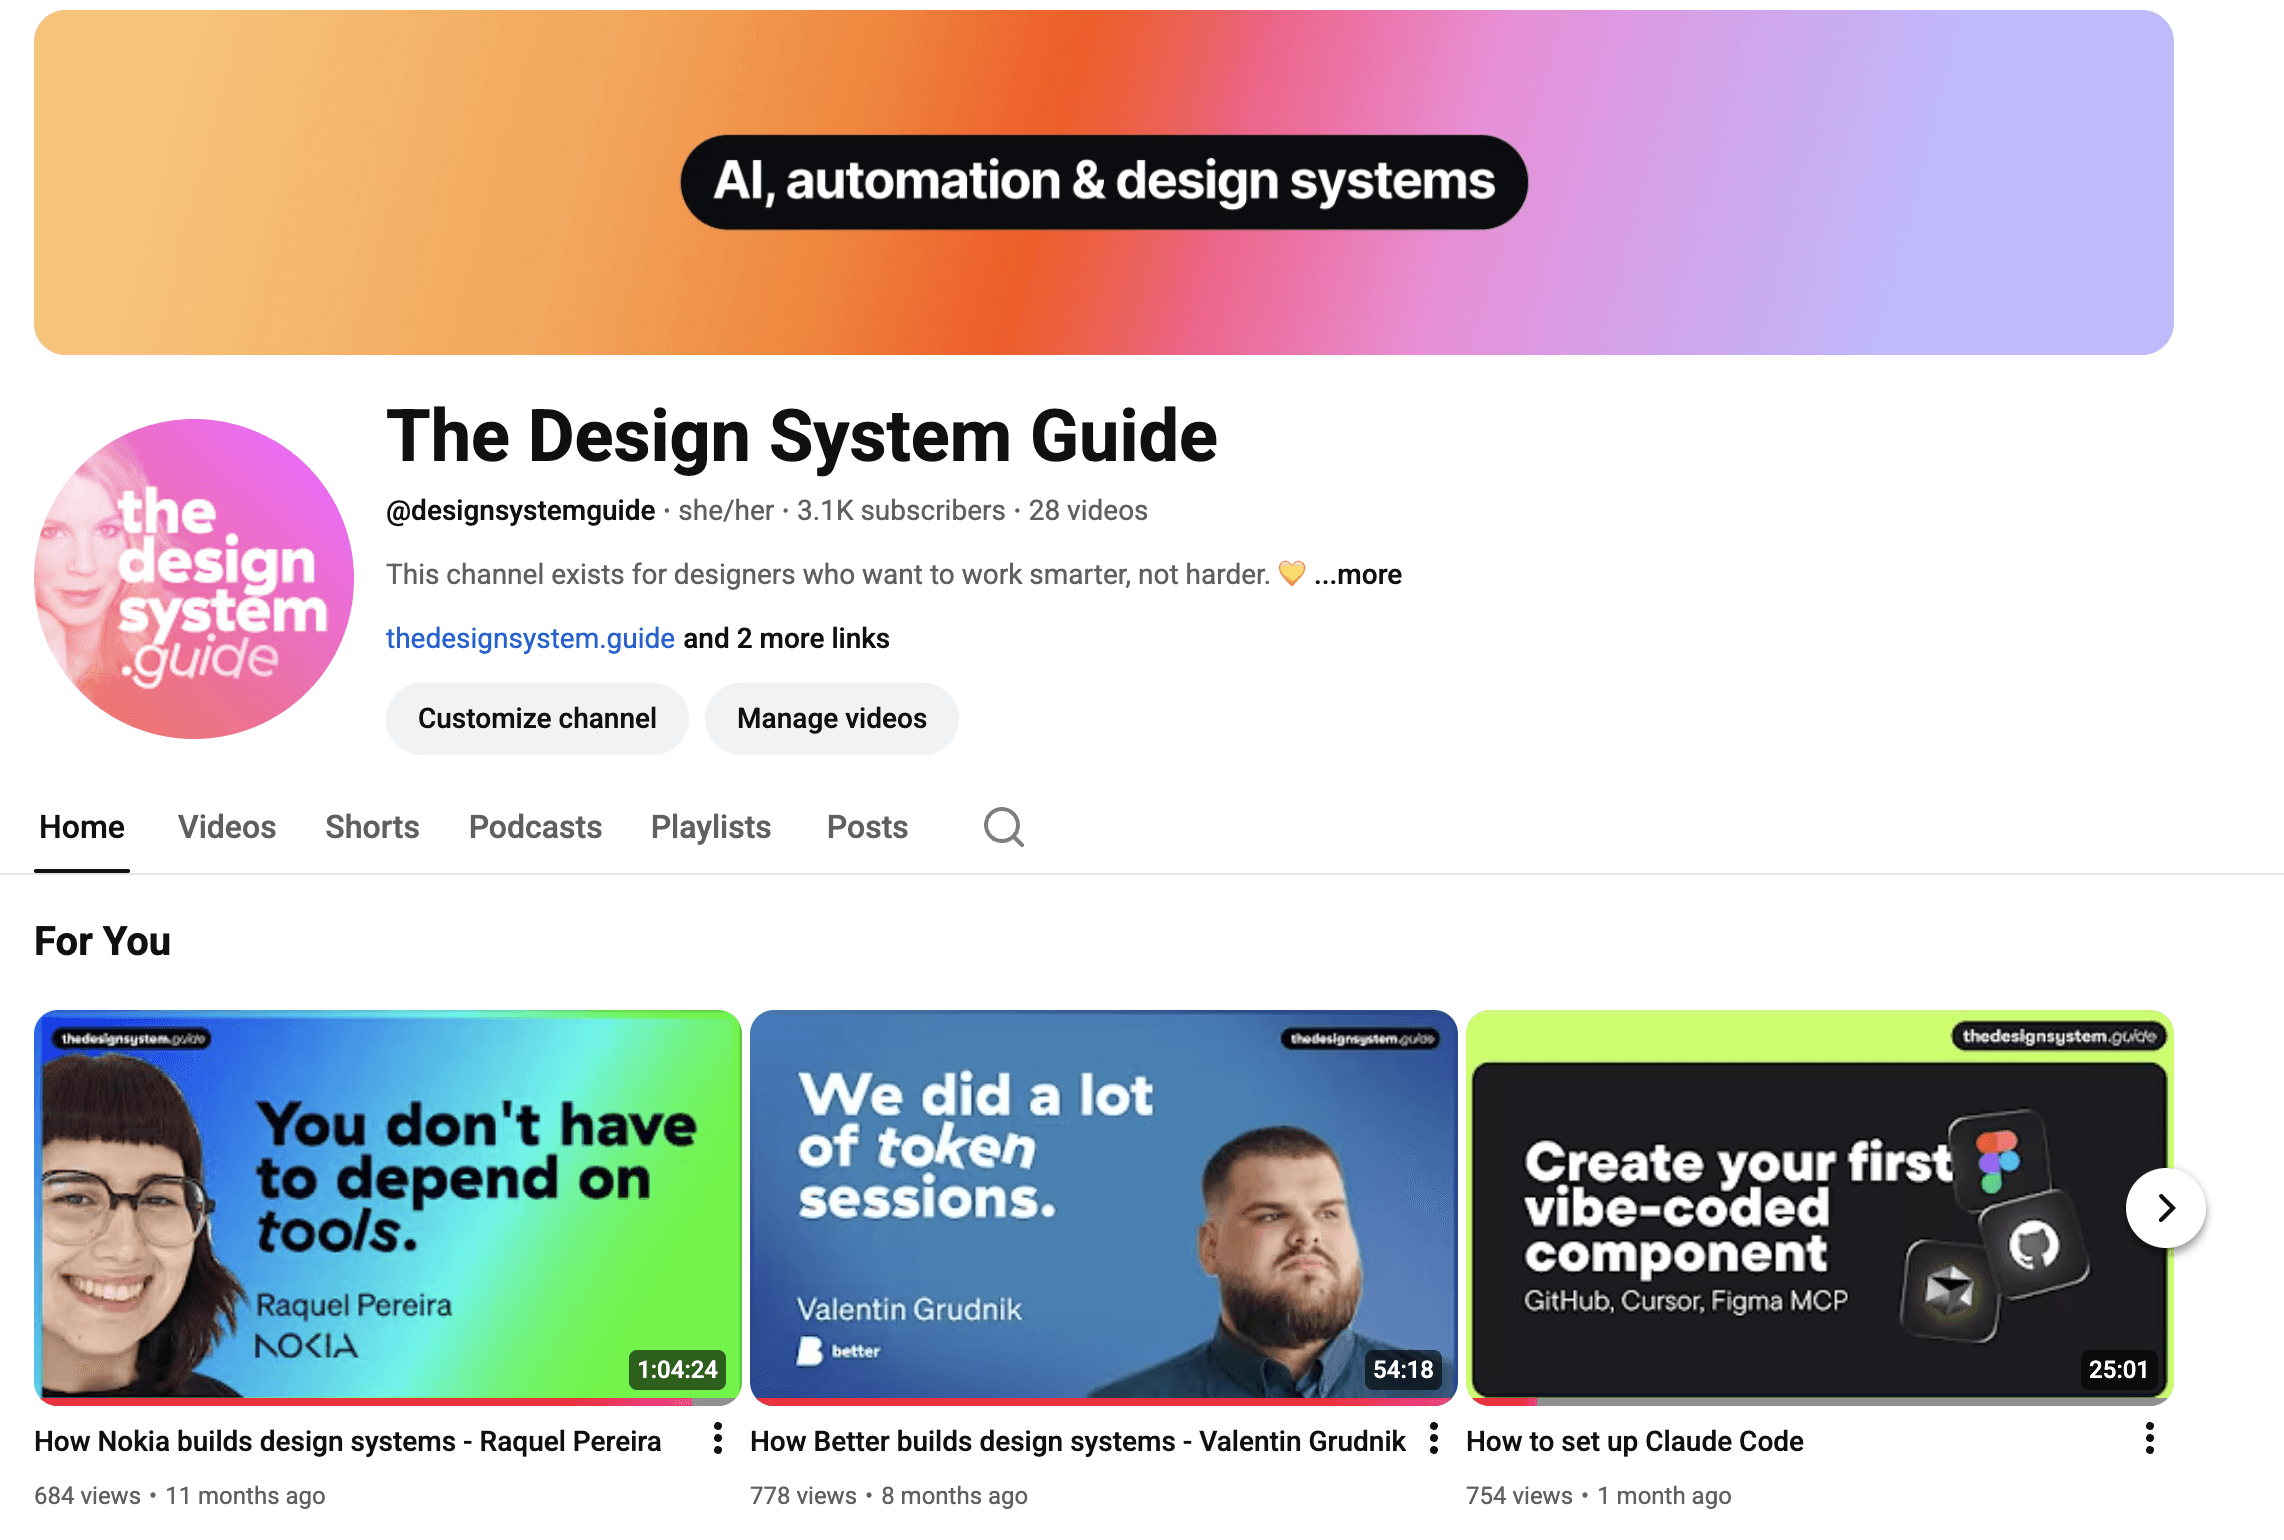Click the channel search magnifier icon
Screen dimensions: 2284x1540
(1003, 827)
